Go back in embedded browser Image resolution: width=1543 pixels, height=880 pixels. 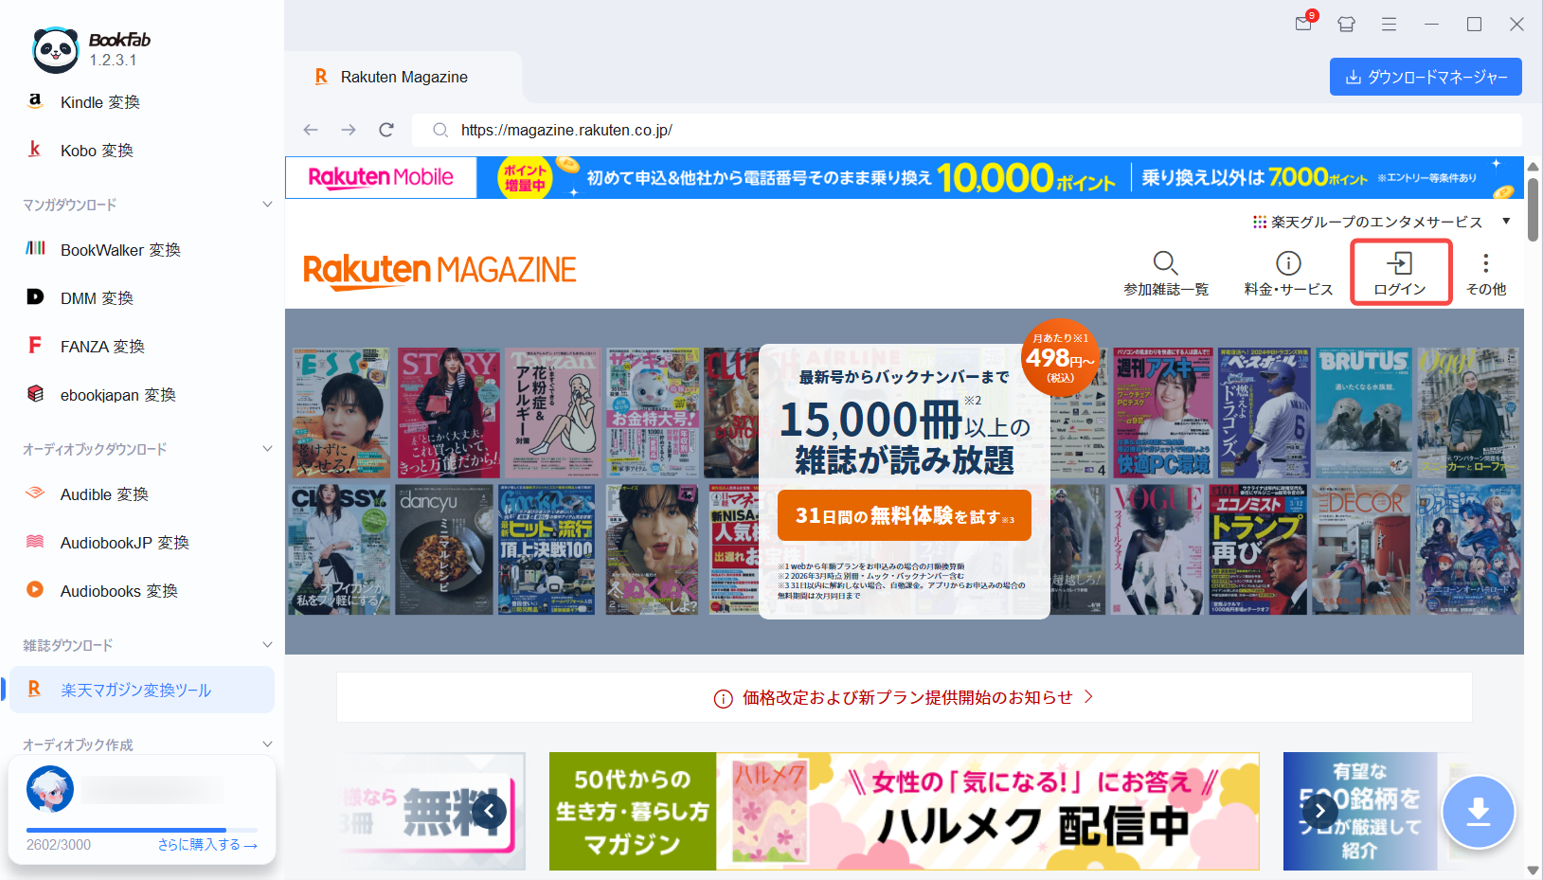tap(311, 130)
